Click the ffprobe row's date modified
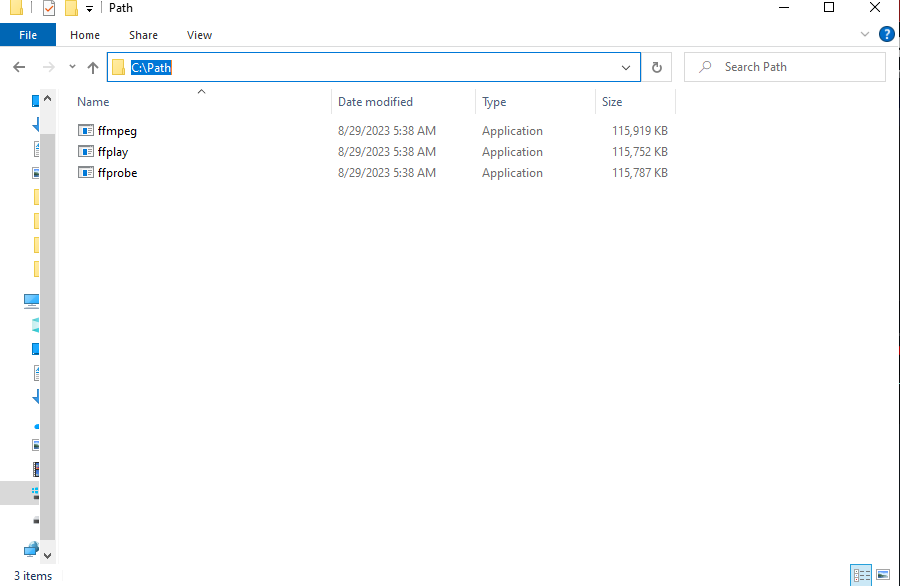 click(387, 173)
